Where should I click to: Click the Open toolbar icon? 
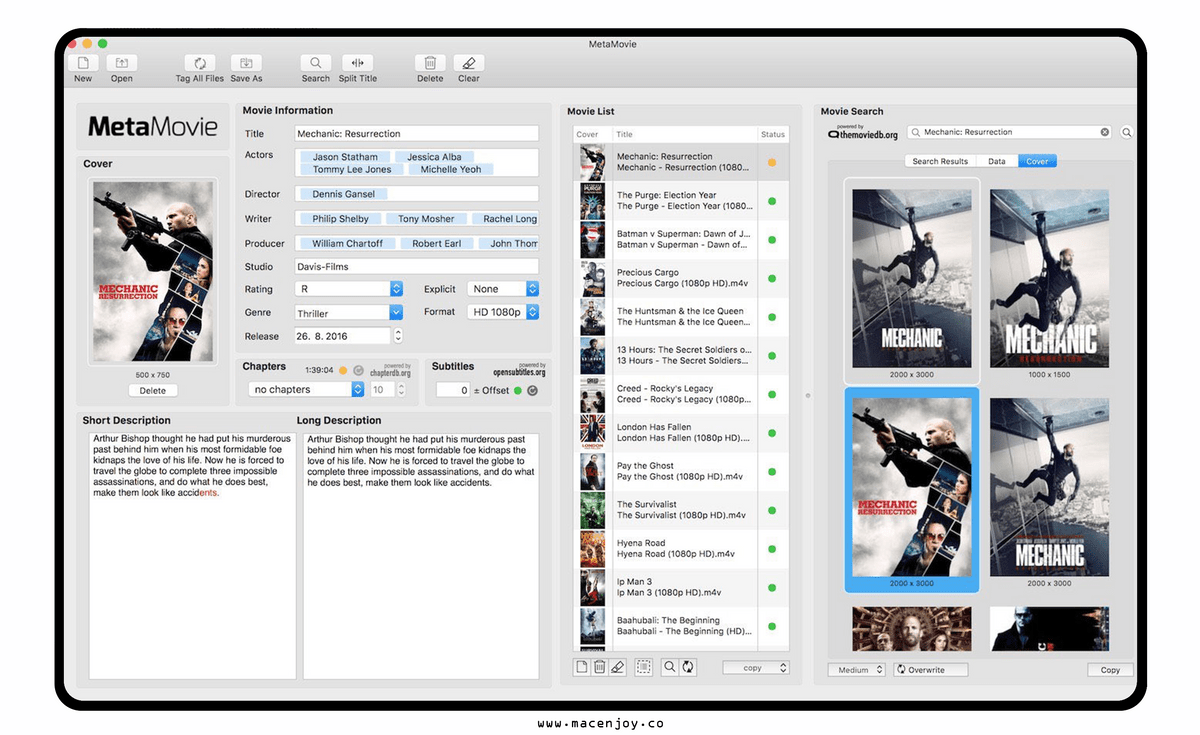coord(122,62)
